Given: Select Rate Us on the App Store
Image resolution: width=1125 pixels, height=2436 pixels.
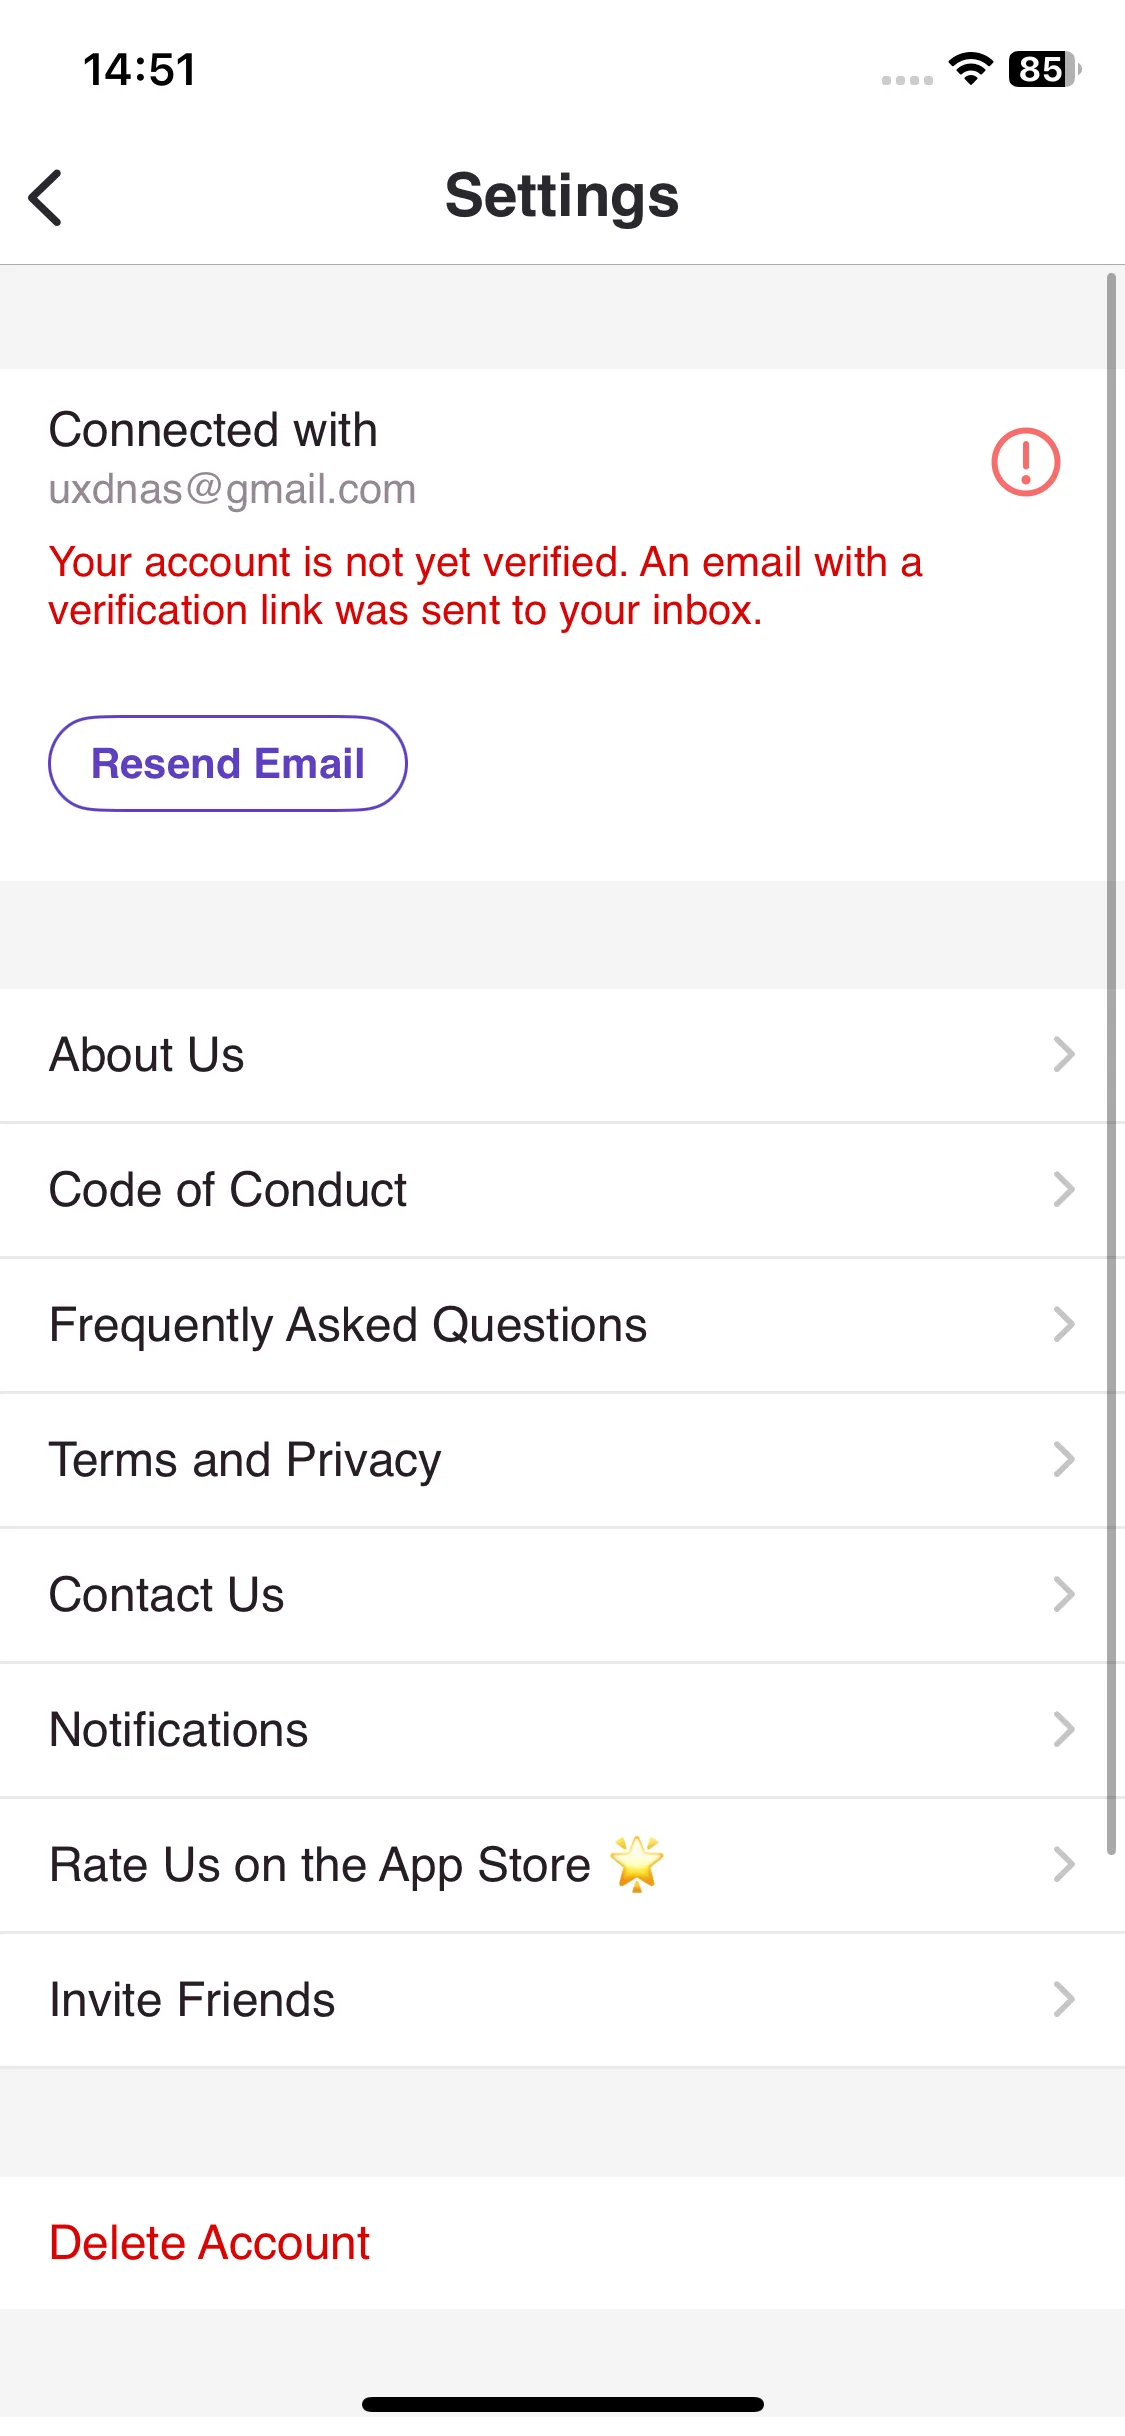Looking at the screenshot, I should 562,1865.
